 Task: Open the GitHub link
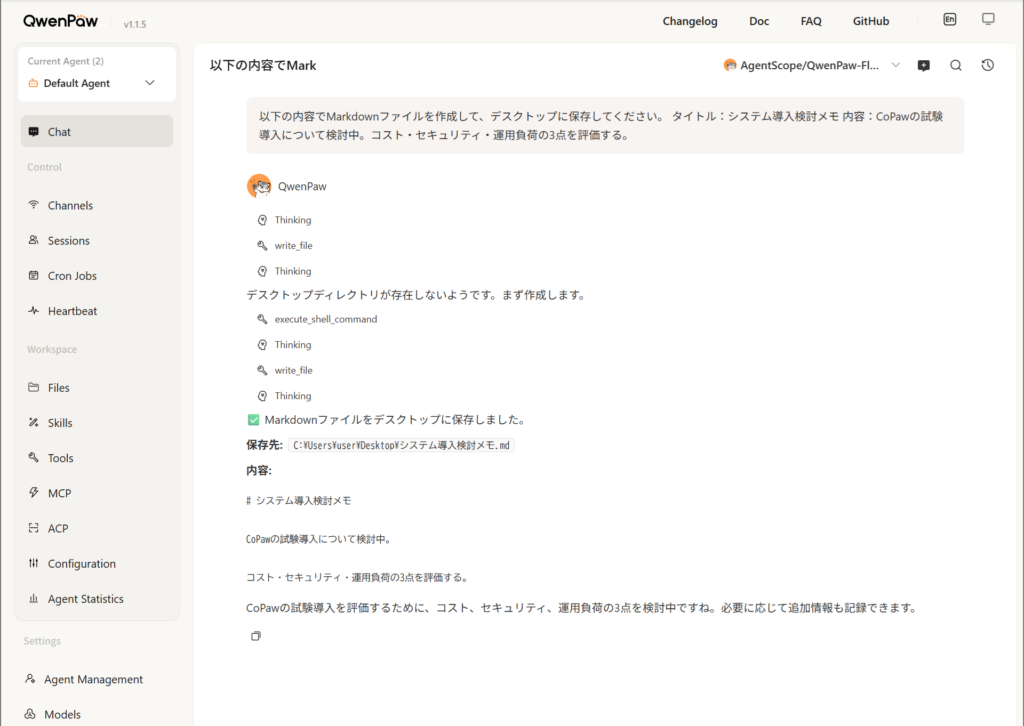coord(871,21)
